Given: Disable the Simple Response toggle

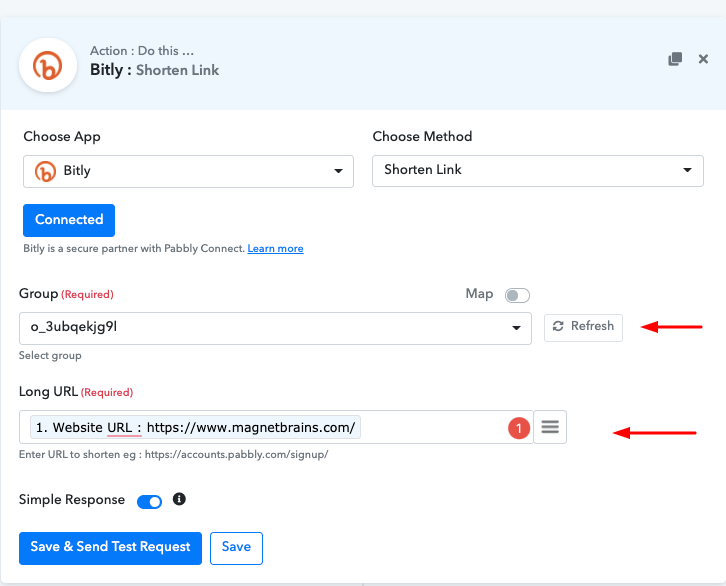Looking at the screenshot, I should point(149,501).
